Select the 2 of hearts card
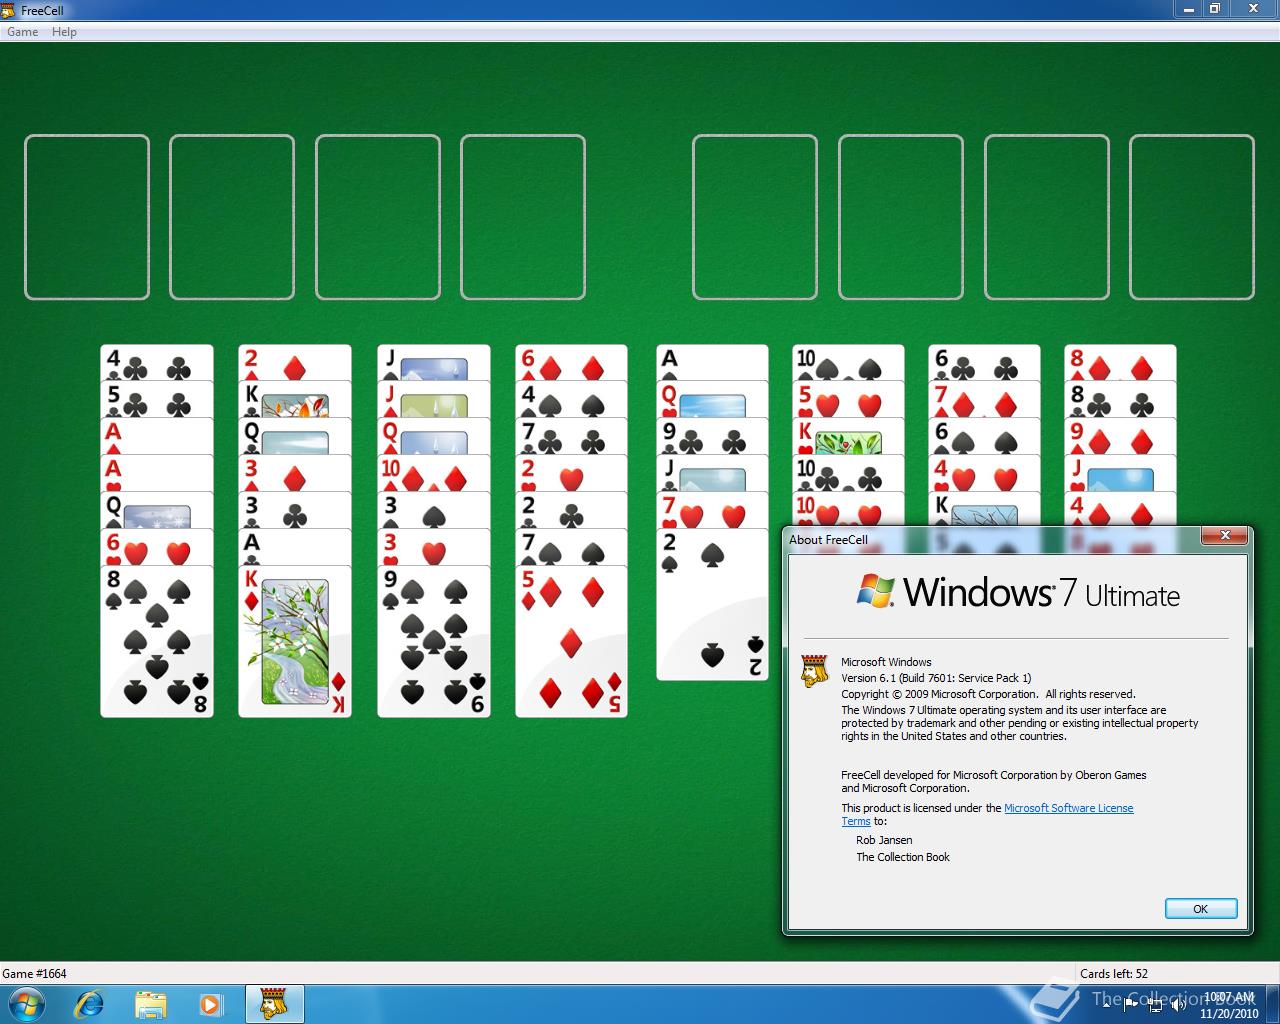The height and width of the screenshot is (1024, 1280). [x=571, y=474]
